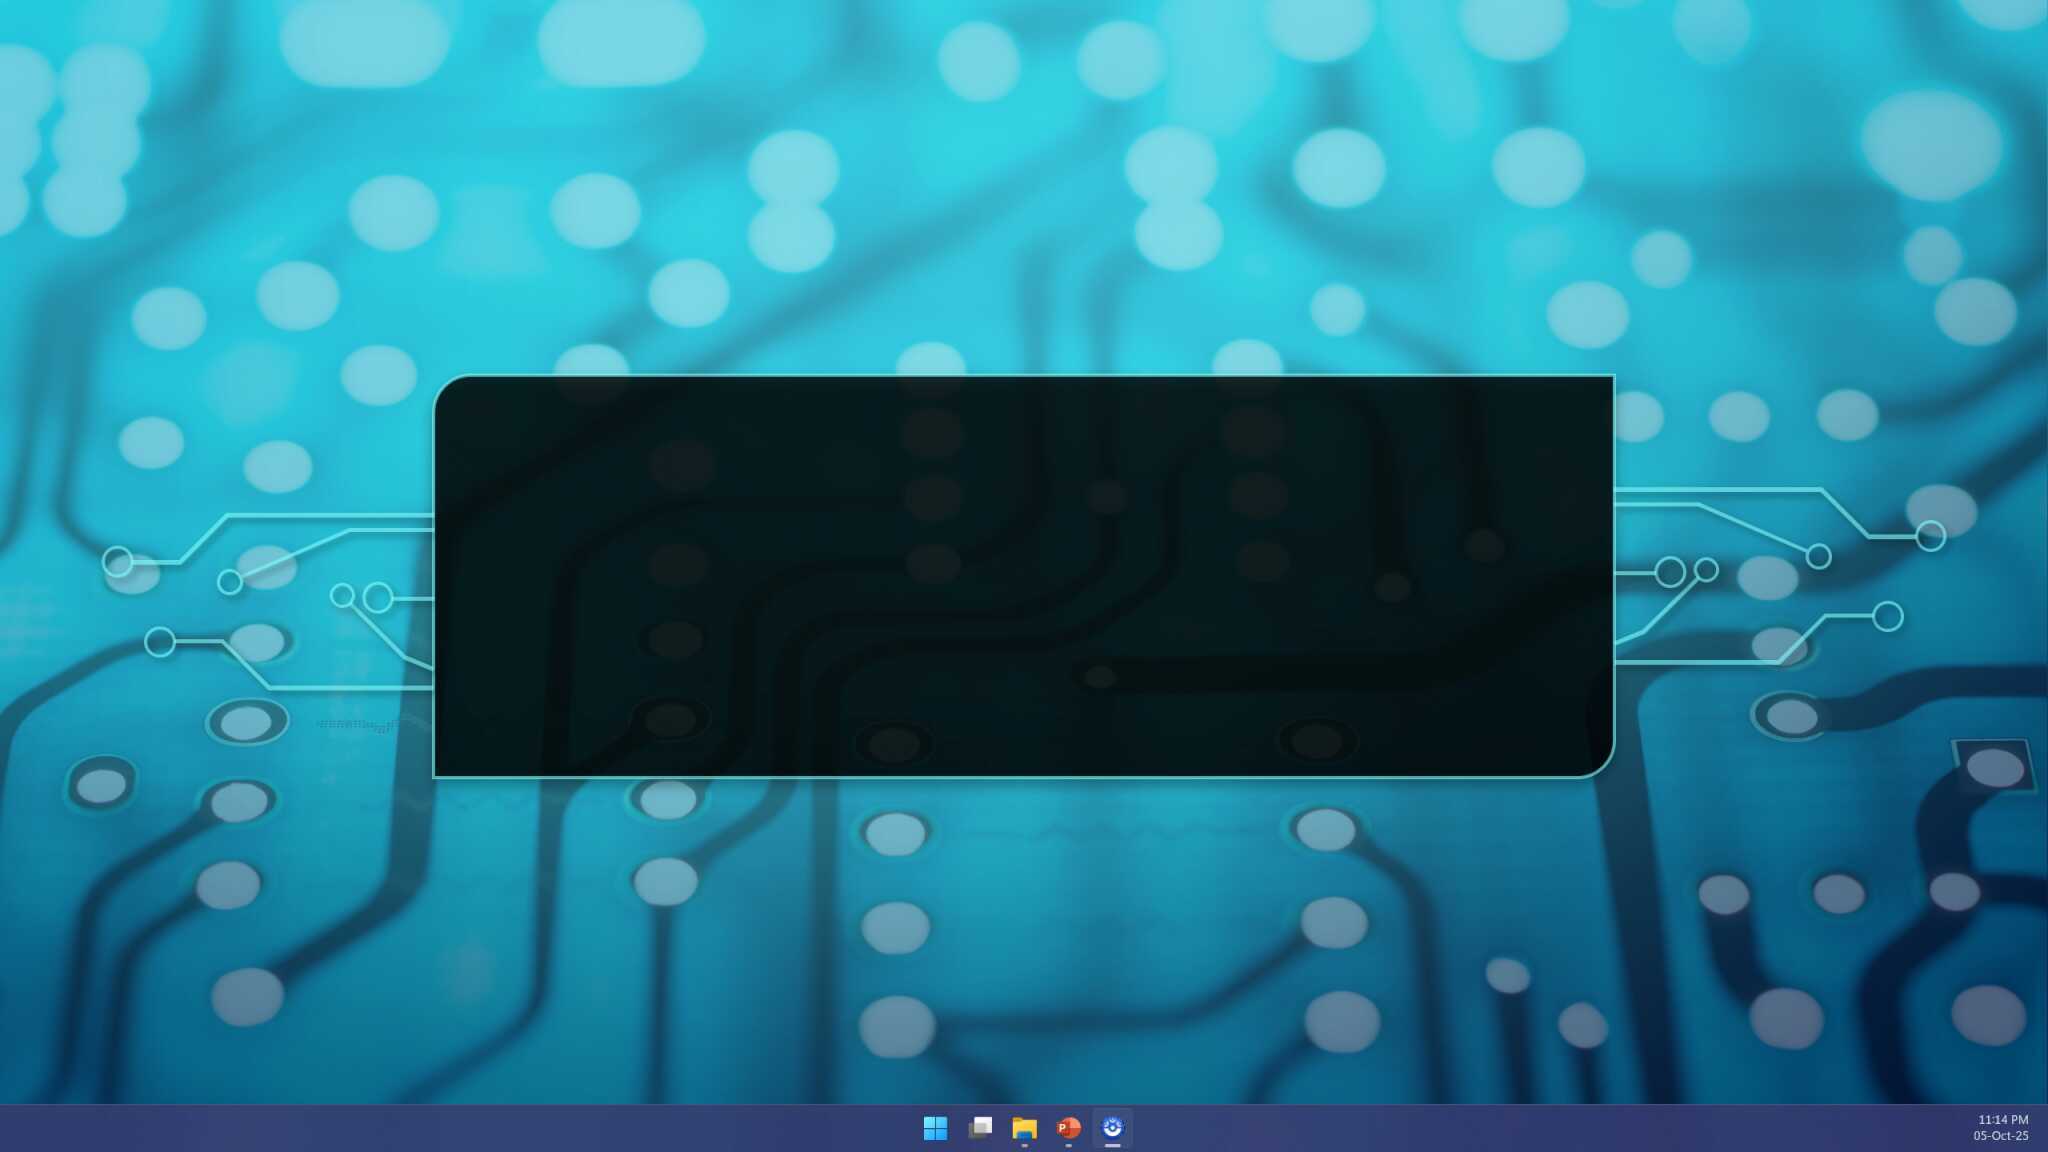Click the active blue circular app icon
This screenshot has height=1152, width=2048.
click(x=1112, y=1128)
